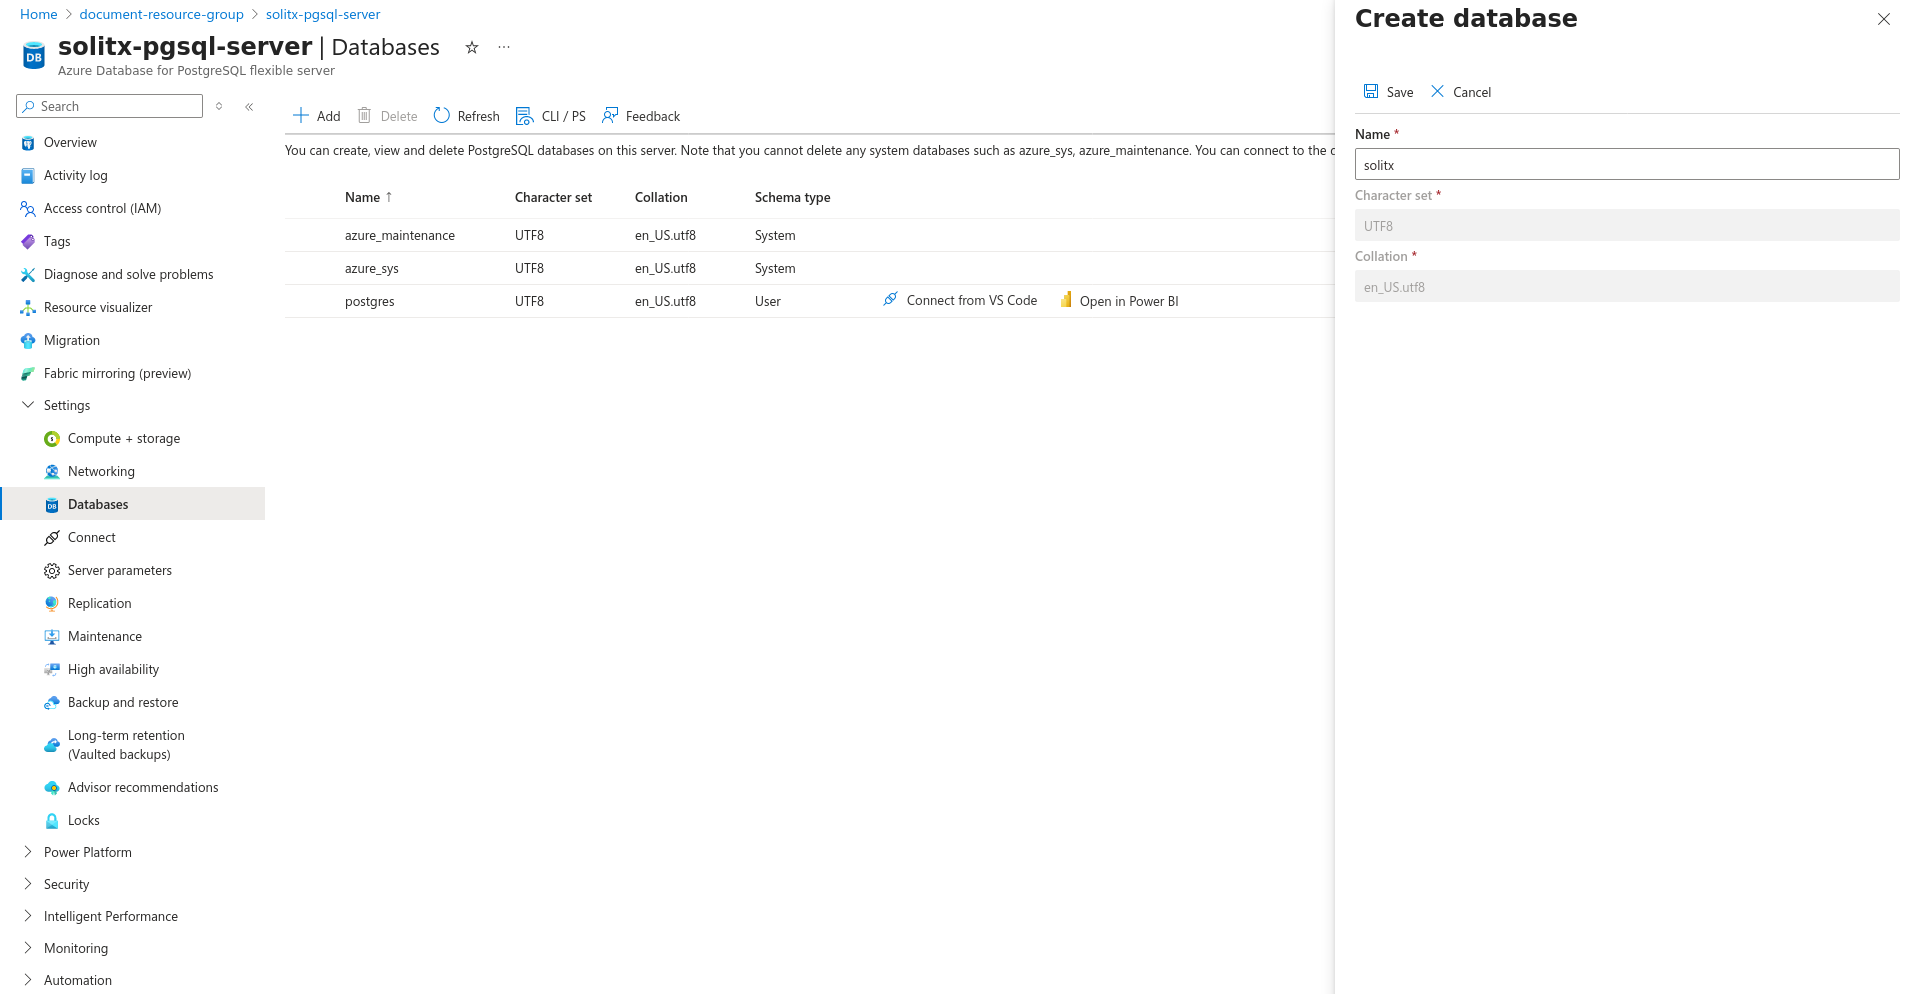Click Open in Power BI link
1916x994 pixels.
[1119, 301]
